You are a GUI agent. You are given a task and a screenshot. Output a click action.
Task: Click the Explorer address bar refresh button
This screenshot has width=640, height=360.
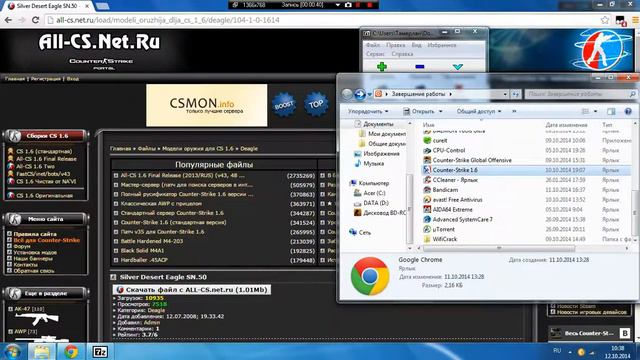coord(516,94)
